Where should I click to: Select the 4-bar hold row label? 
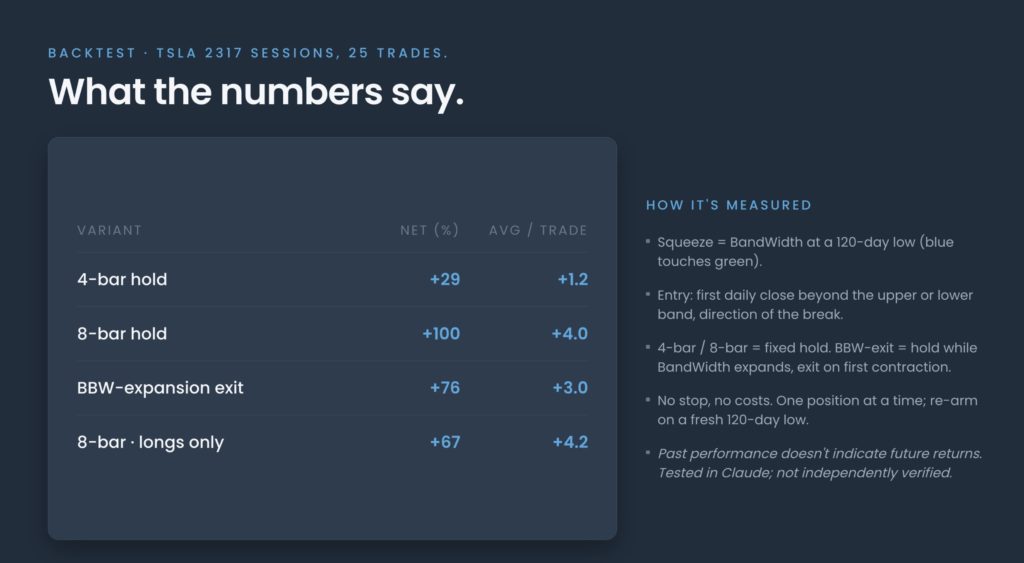point(122,280)
